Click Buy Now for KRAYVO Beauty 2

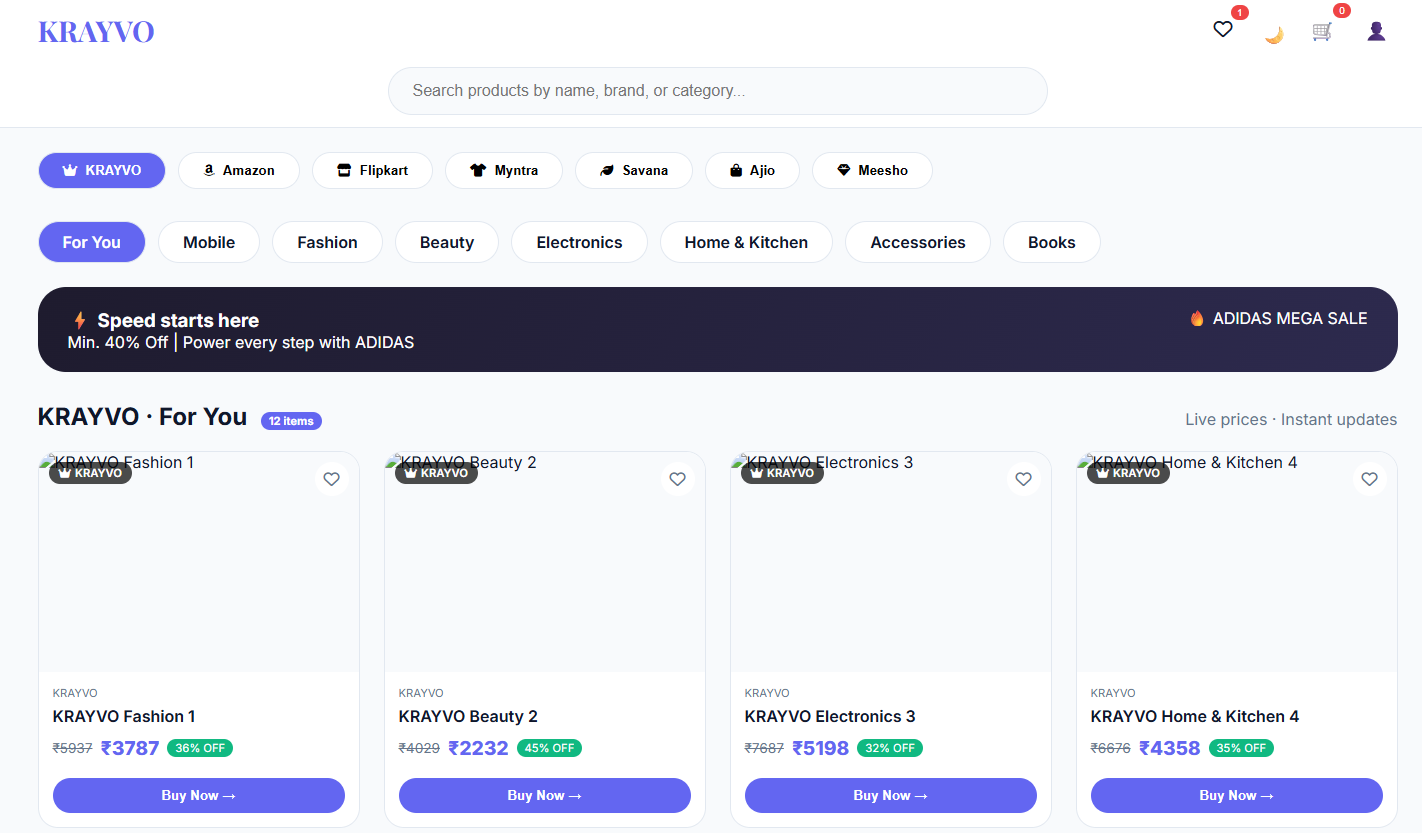tap(545, 796)
